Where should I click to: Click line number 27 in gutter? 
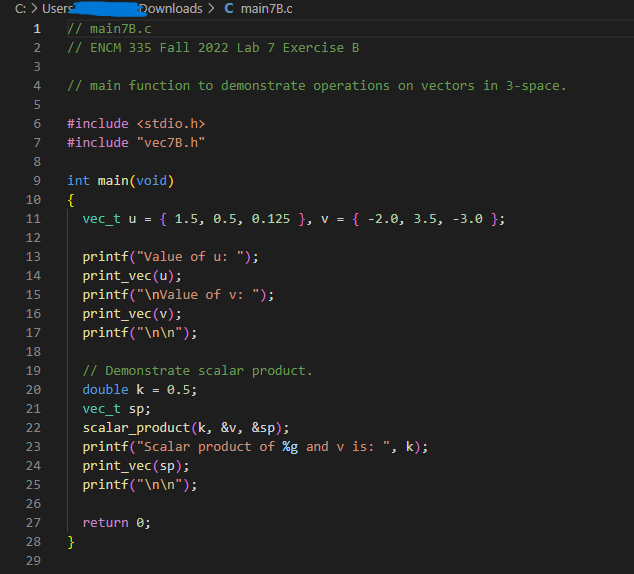[33, 523]
